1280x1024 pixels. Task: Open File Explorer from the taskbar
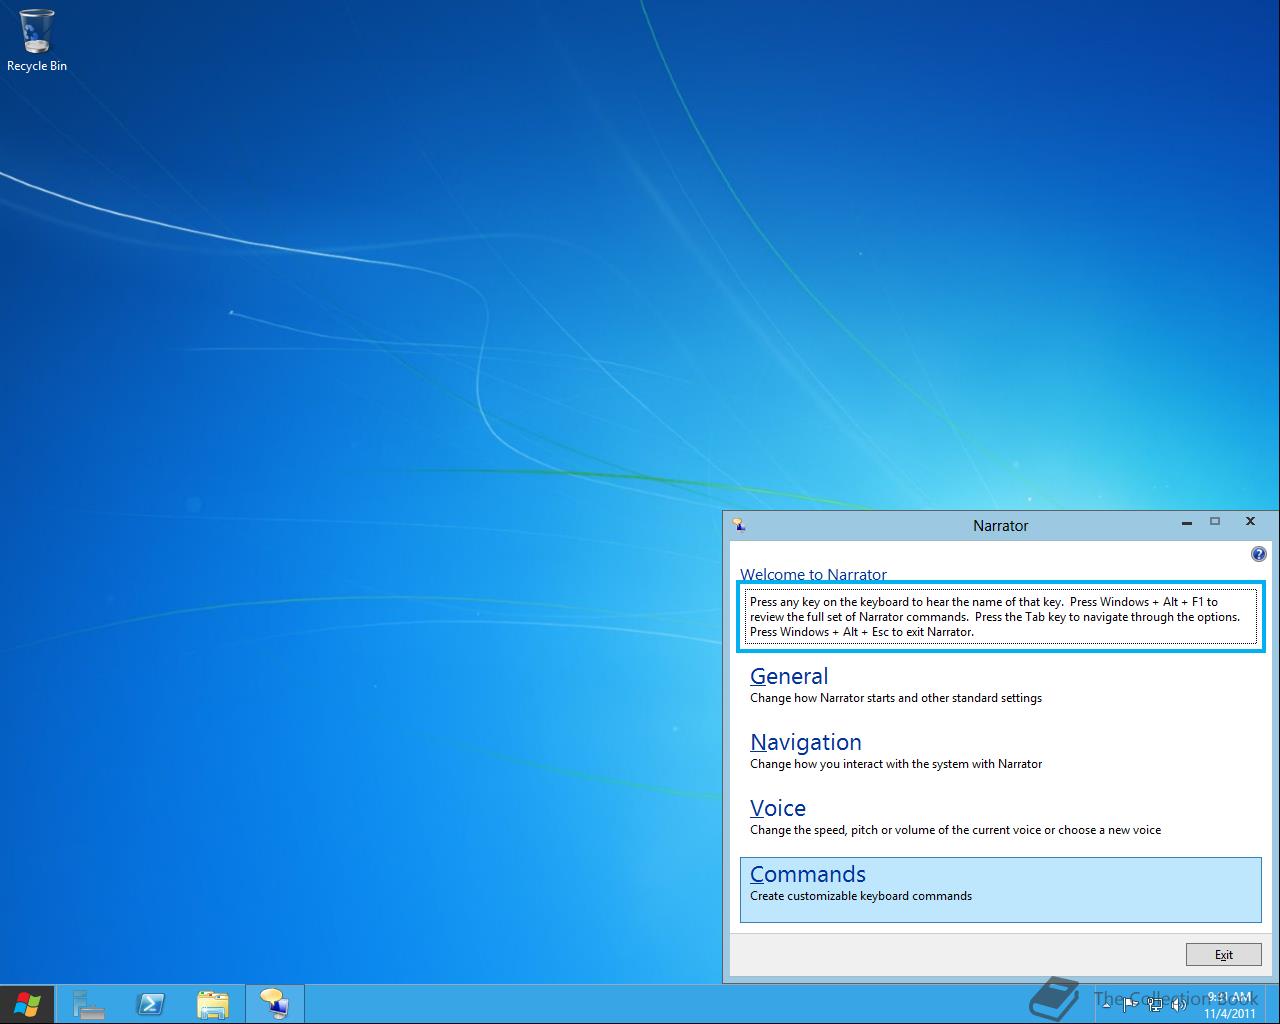click(212, 1004)
